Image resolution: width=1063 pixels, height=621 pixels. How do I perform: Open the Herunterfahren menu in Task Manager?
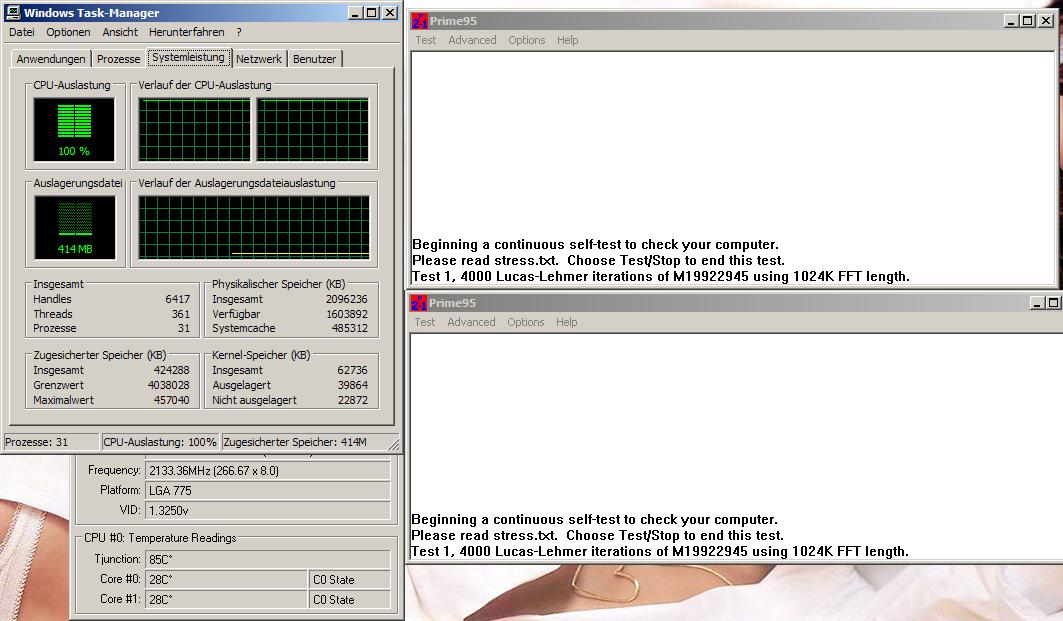click(186, 32)
